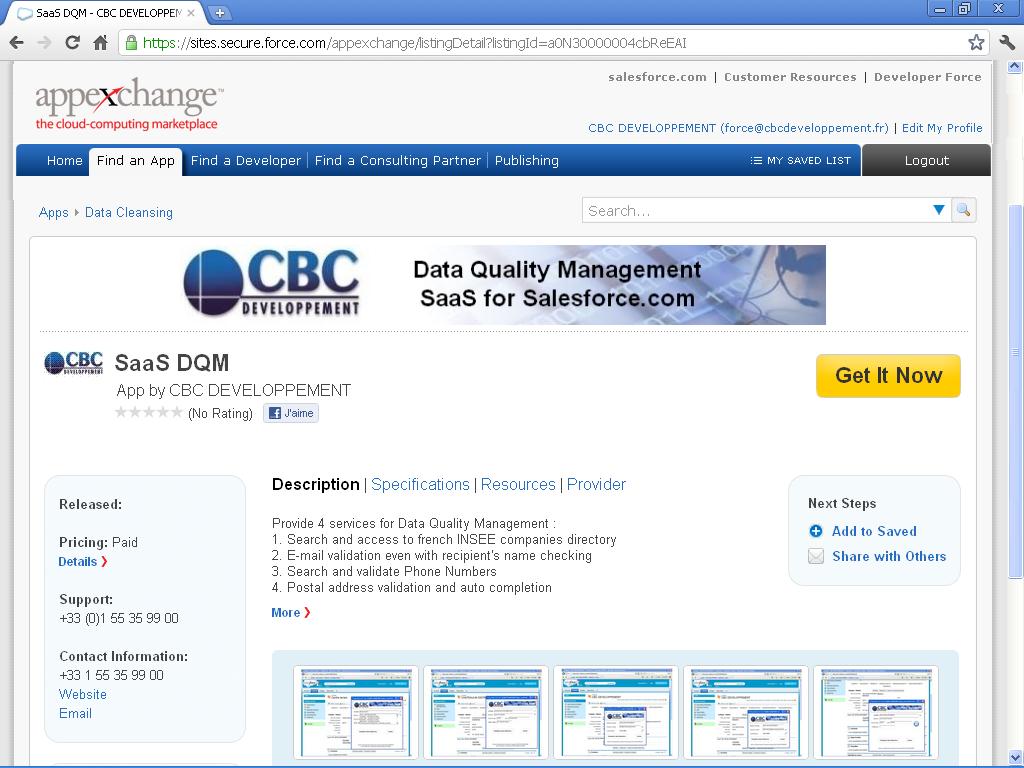Click the Add to Saved plus icon
This screenshot has width=1024, height=768.
(816, 531)
